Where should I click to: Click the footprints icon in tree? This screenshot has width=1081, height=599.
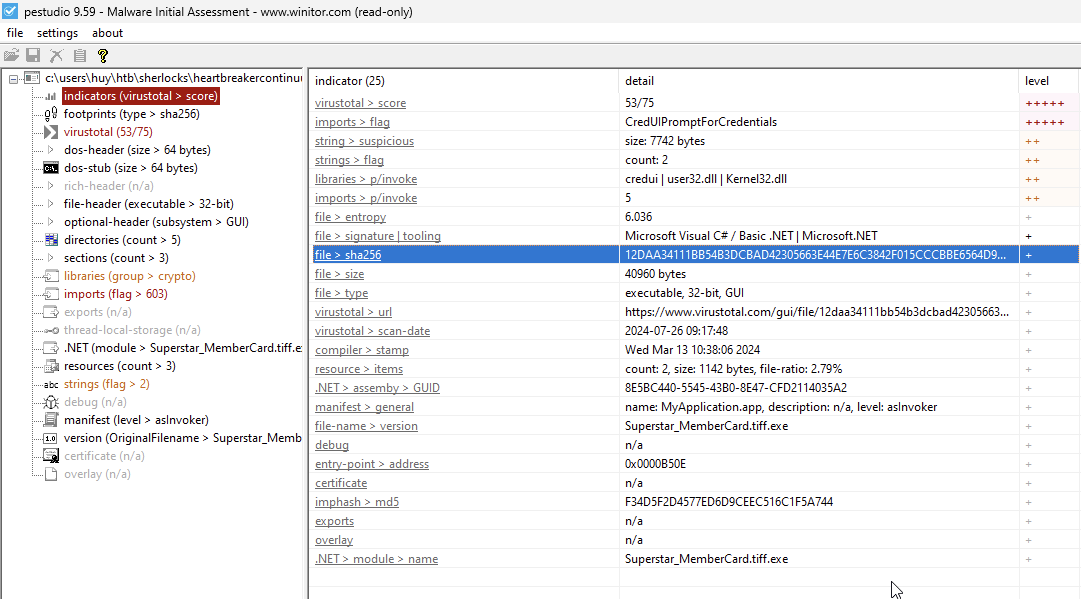click(51, 114)
